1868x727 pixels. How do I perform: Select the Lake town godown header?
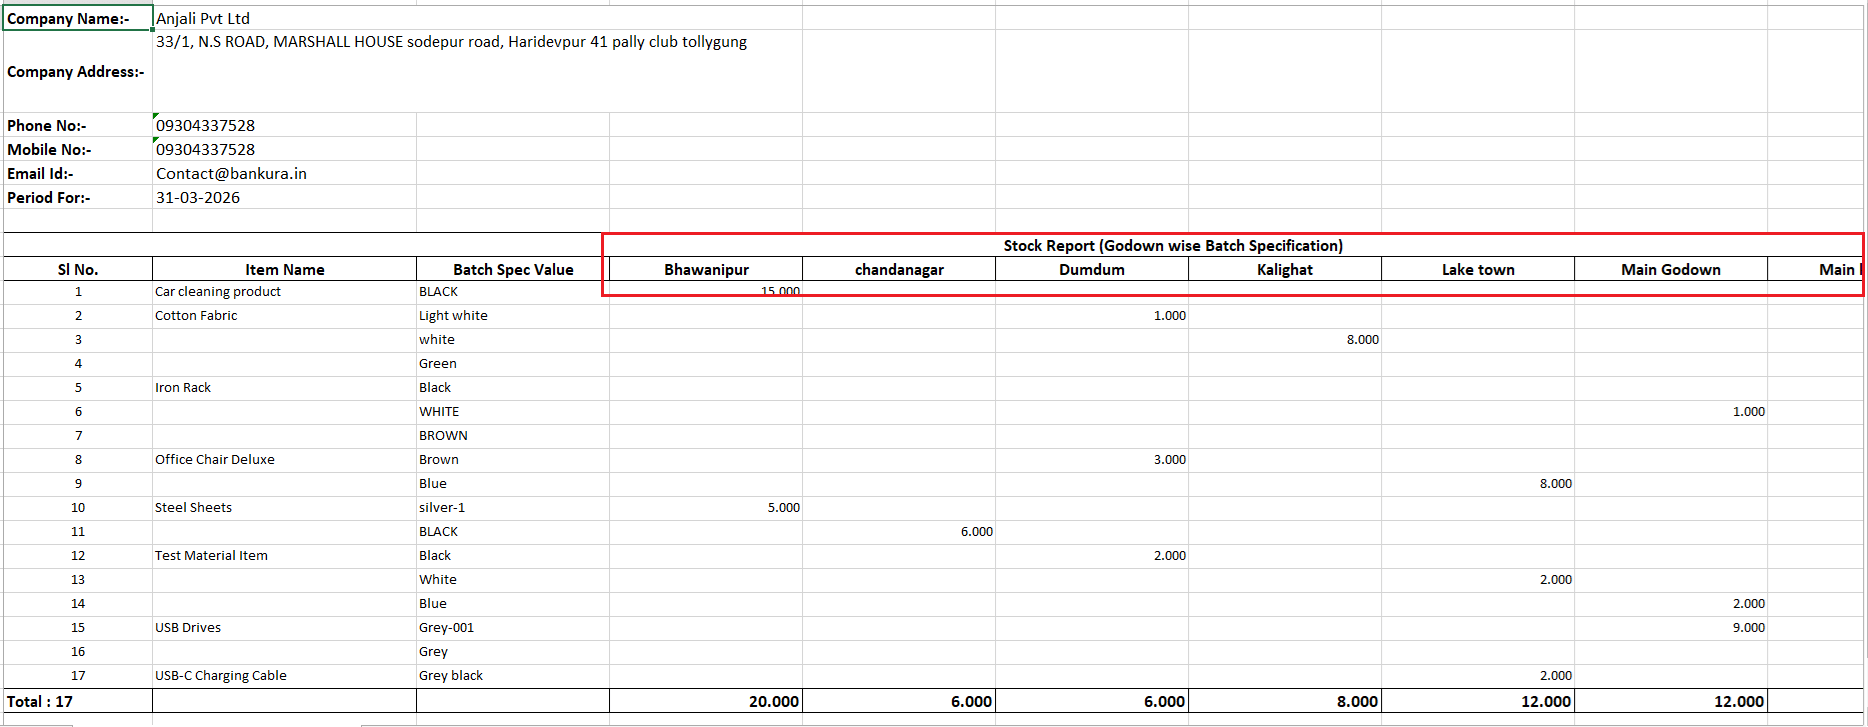click(x=1477, y=269)
